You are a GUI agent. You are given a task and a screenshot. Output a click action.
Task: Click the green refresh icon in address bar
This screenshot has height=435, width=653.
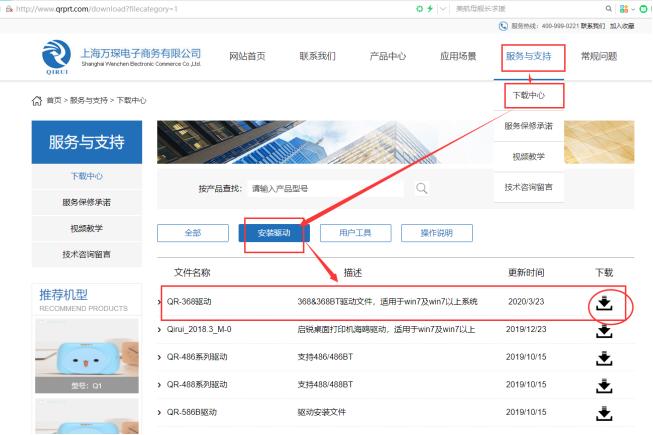[419, 9]
